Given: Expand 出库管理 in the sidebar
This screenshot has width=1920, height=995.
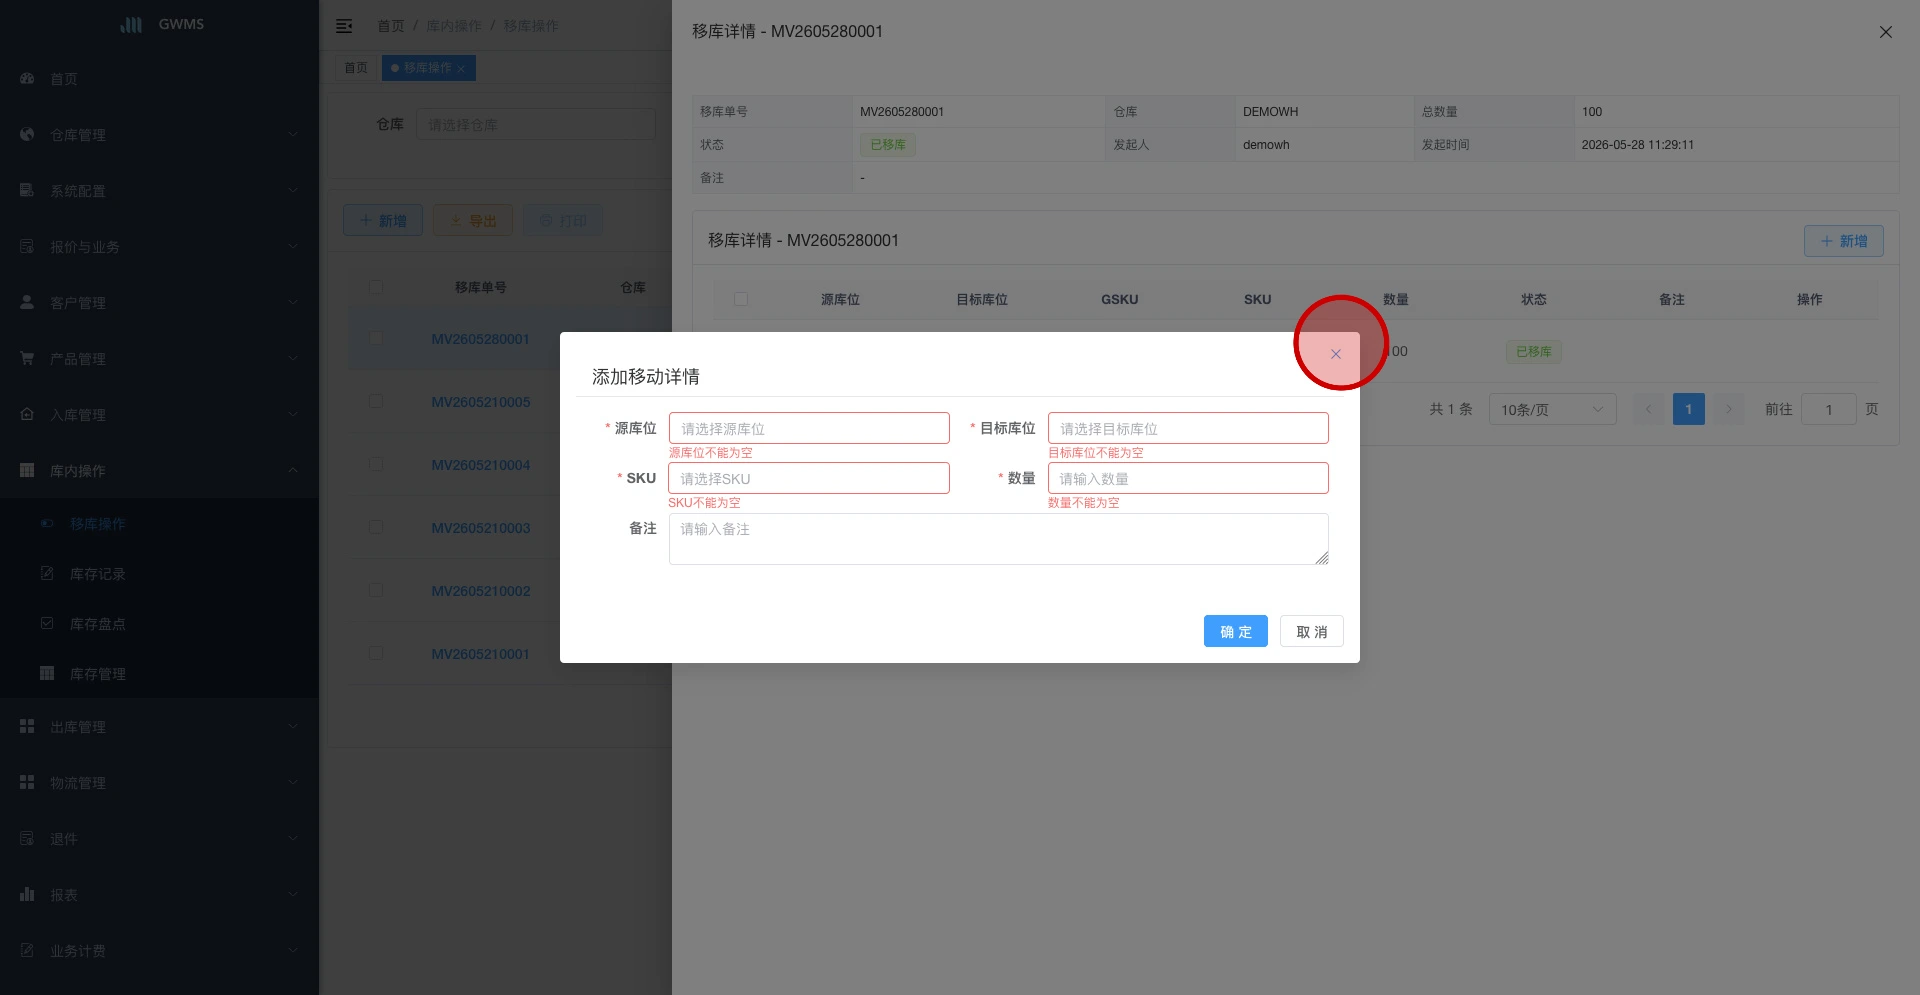Looking at the screenshot, I should pyautogui.click(x=160, y=726).
